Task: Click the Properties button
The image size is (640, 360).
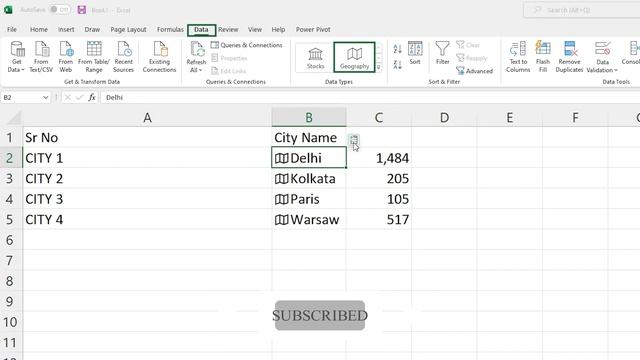Action: tap(229, 58)
